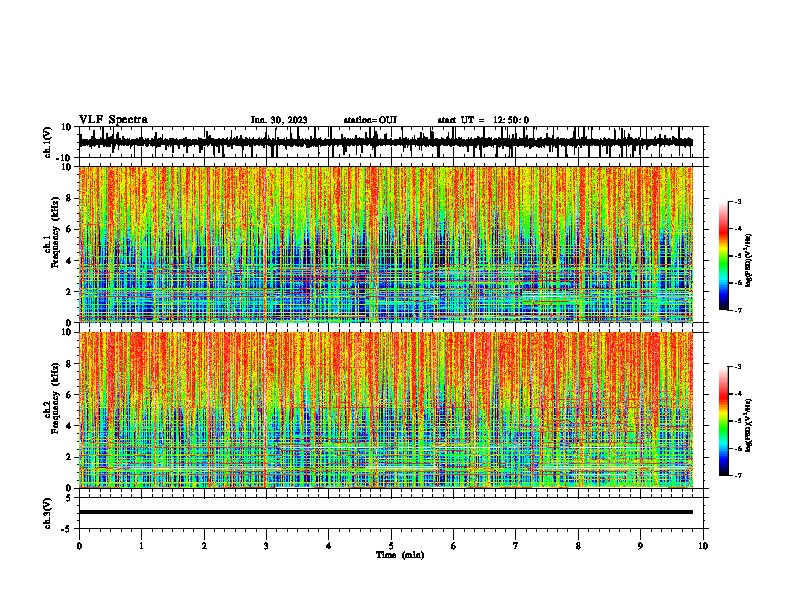Select the 2023 date label in header
The width and height of the screenshot is (792, 612).
(x=279, y=120)
